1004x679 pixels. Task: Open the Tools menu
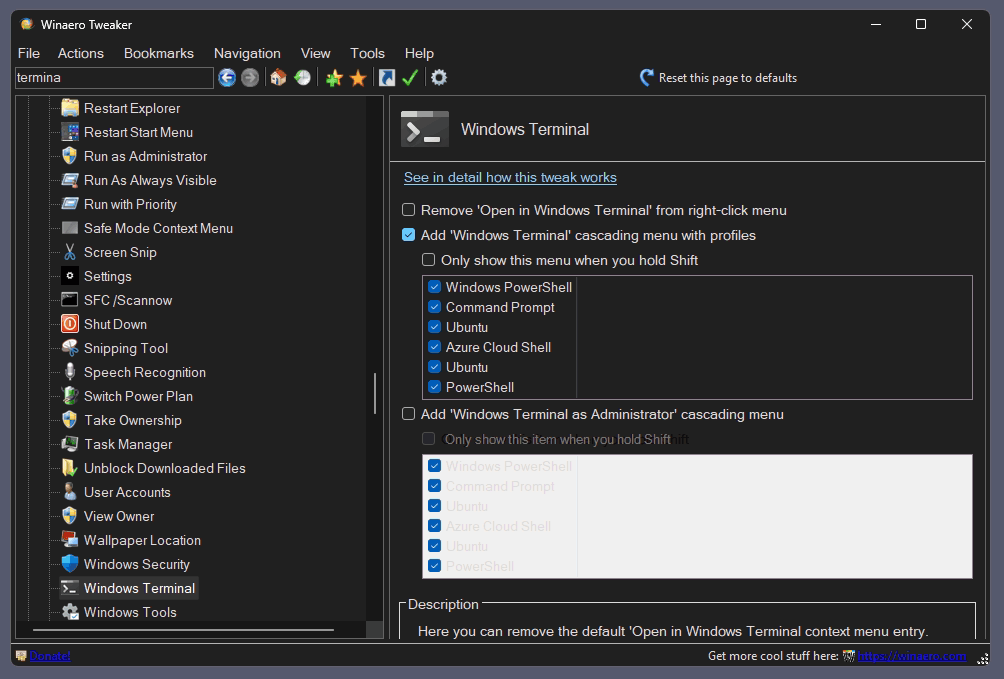tap(367, 53)
